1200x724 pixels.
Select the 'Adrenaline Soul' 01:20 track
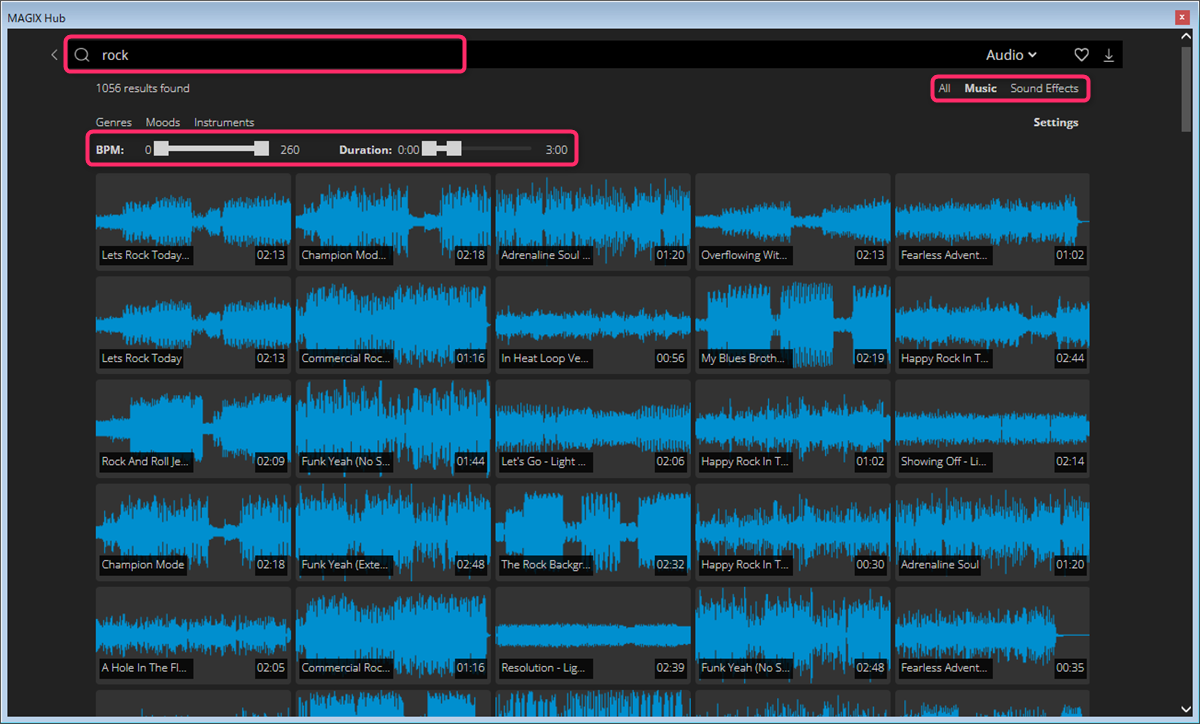coord(993,531)
